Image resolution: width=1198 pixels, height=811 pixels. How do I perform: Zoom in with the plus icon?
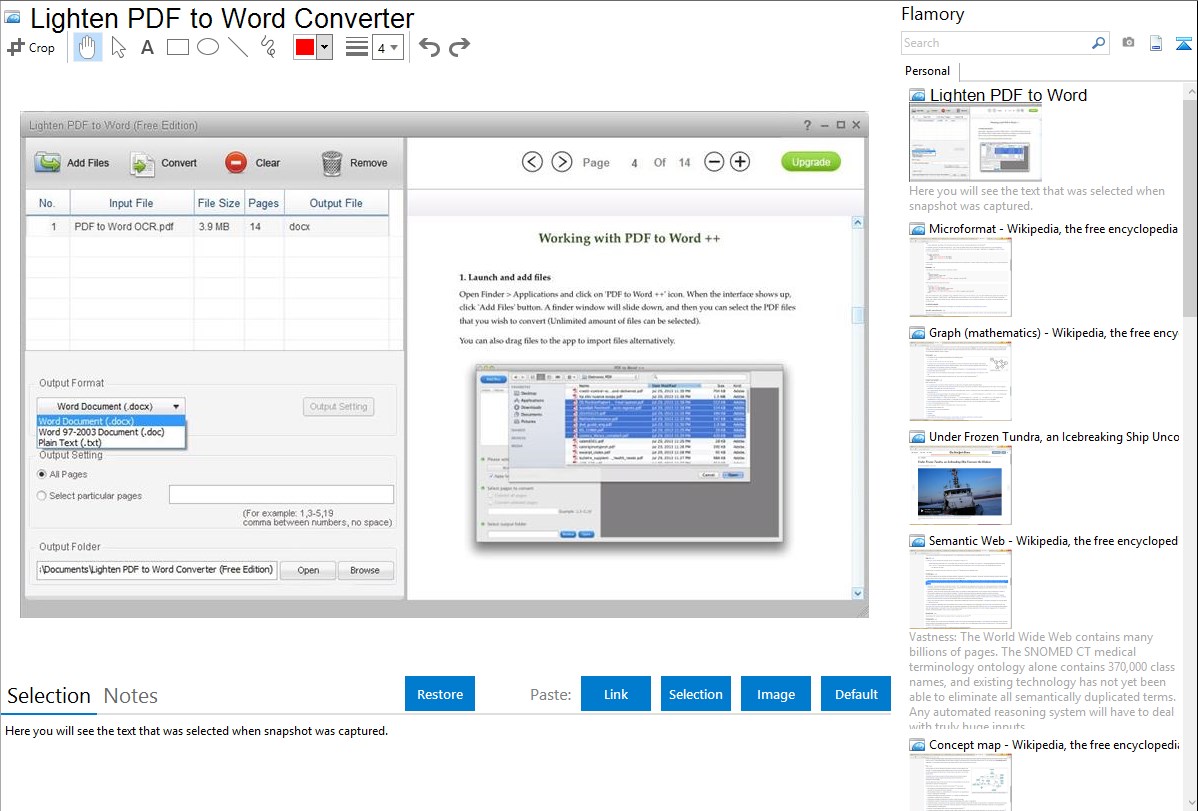740,162
